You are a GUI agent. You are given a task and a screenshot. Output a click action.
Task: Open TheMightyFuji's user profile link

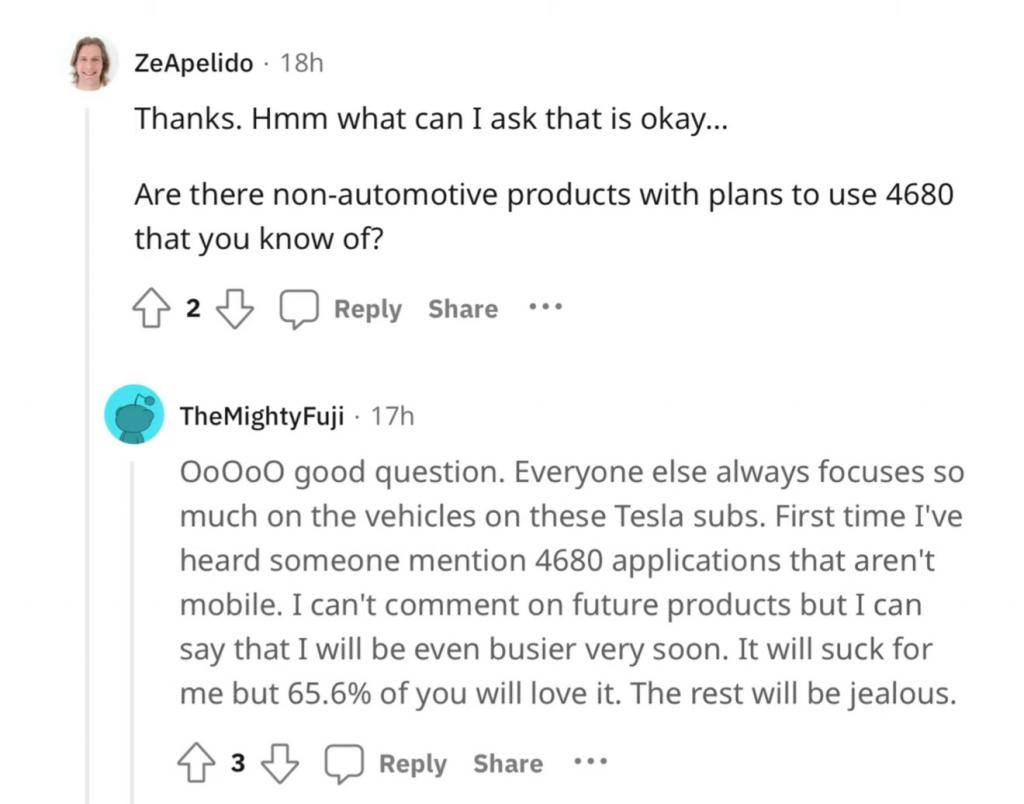262,416
